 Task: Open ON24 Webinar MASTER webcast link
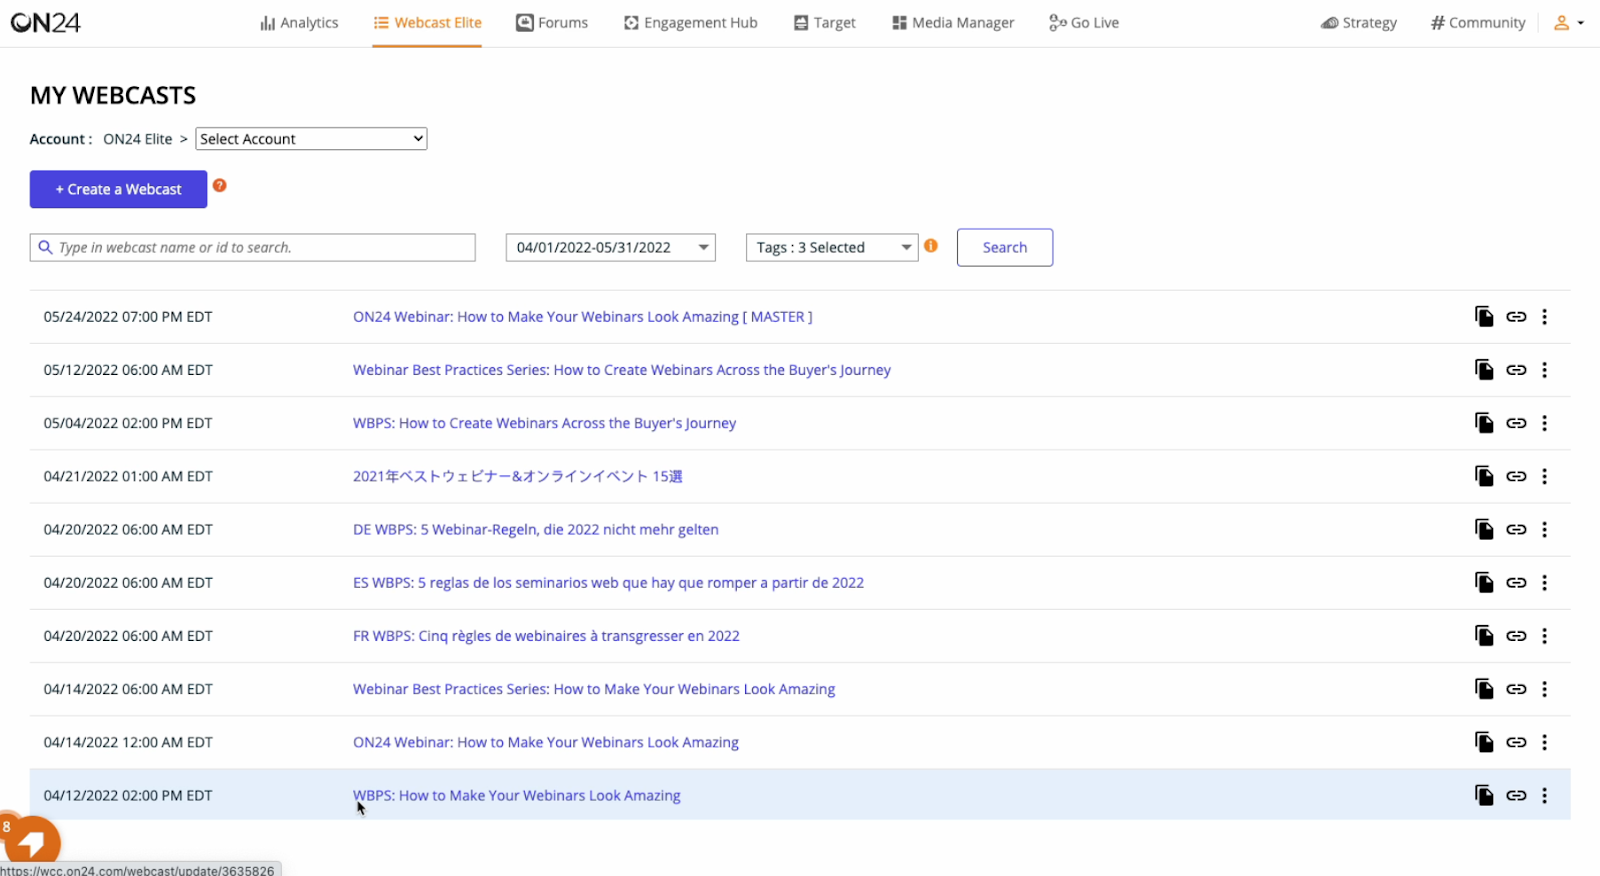583,317
